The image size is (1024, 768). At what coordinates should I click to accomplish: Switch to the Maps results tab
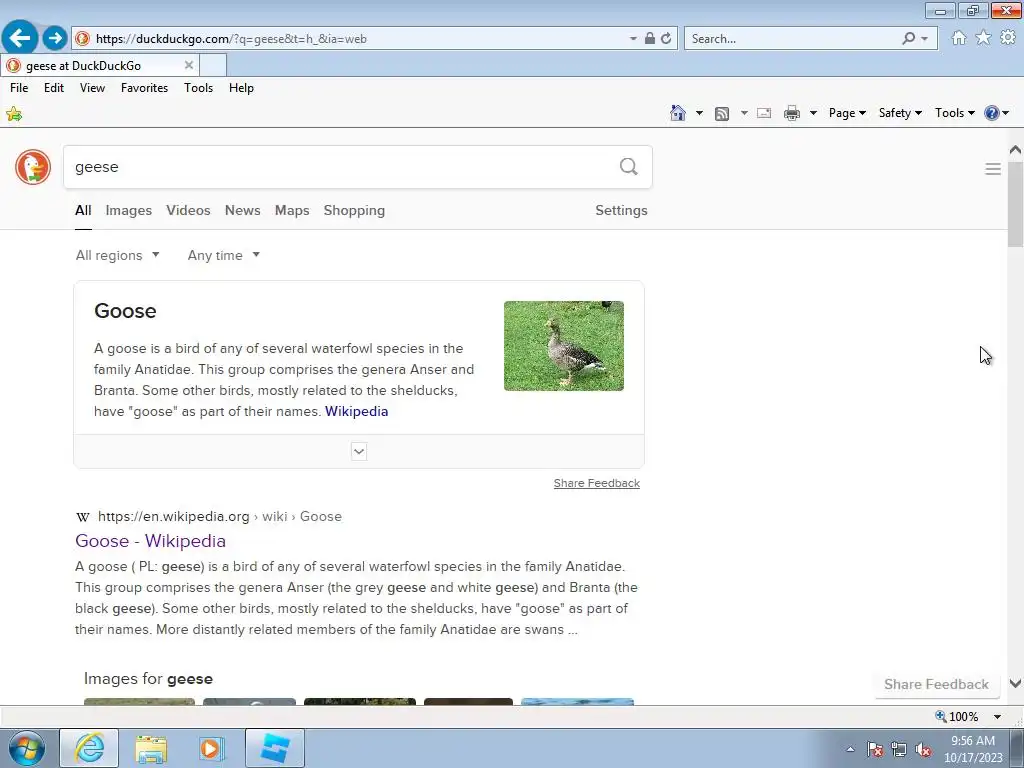[292, 210]
